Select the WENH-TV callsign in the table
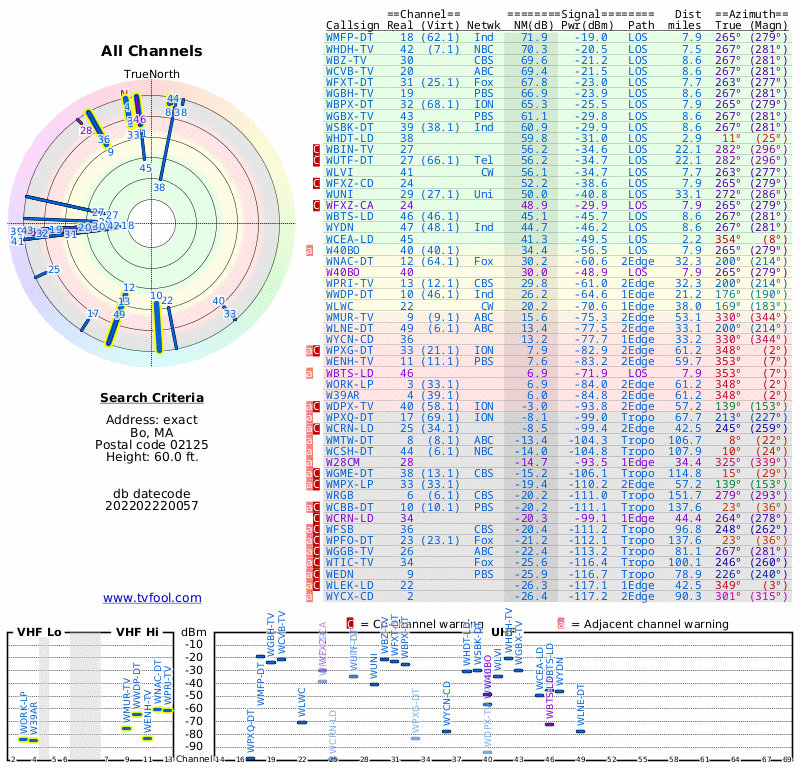800x768 pixels. pos(349,362)
